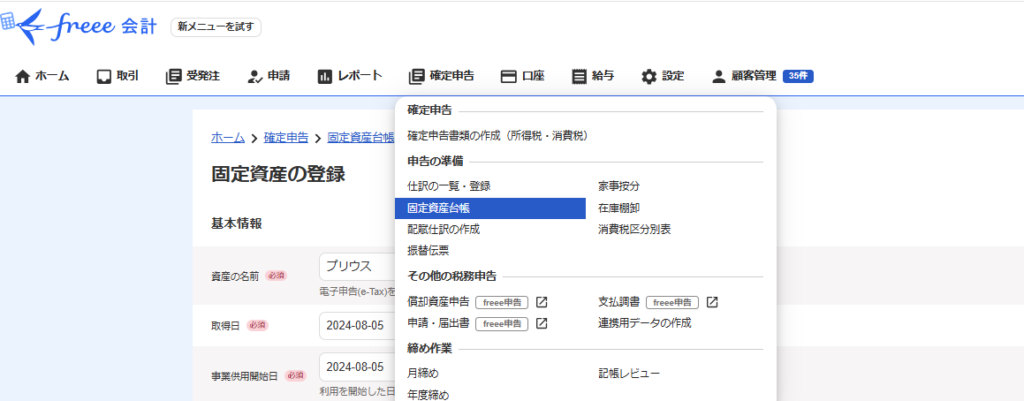Image resolution: width=1024 pixels, height=401 pixels.
Task: Select 固定資産台帳 from the menu
Action: [439, 208]
